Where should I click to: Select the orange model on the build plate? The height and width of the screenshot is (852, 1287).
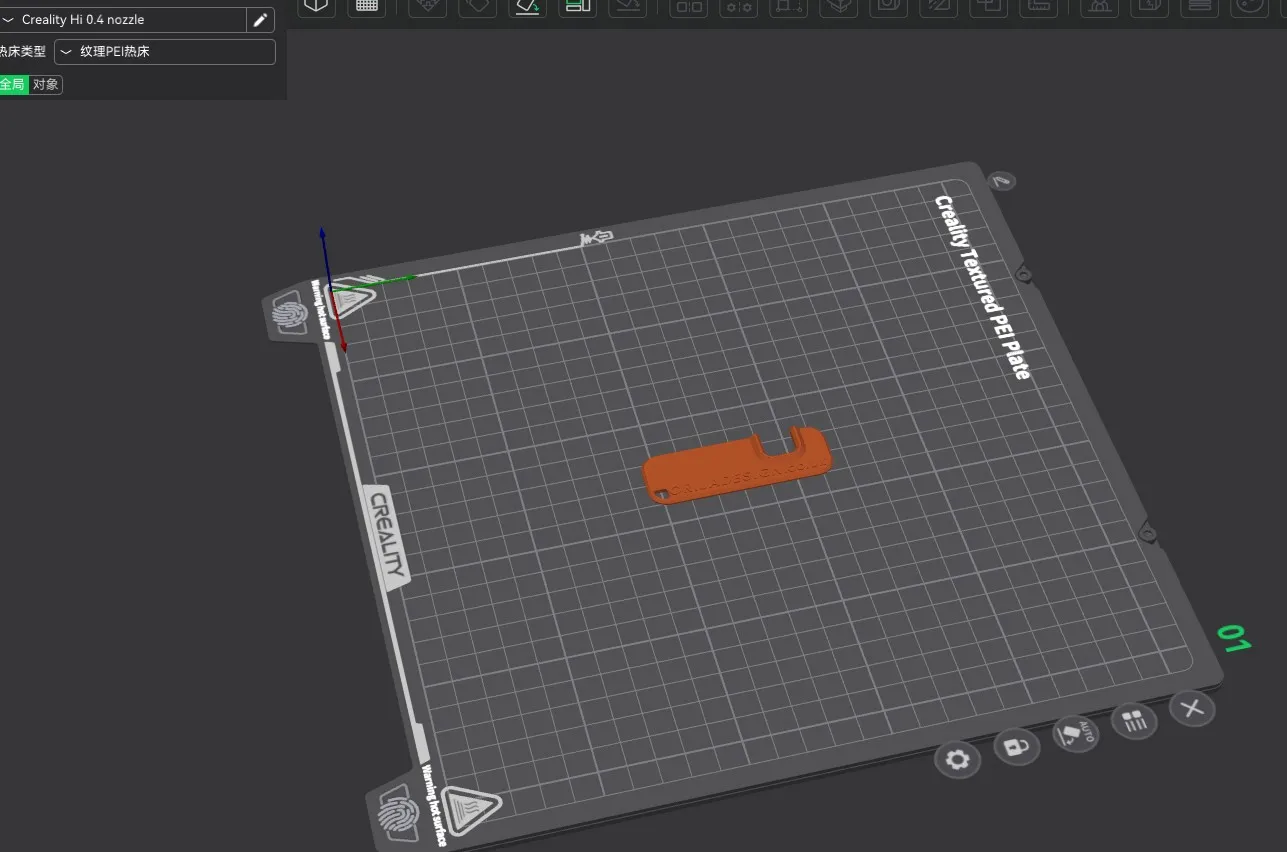pyautogui.click(x=737, y=465)
